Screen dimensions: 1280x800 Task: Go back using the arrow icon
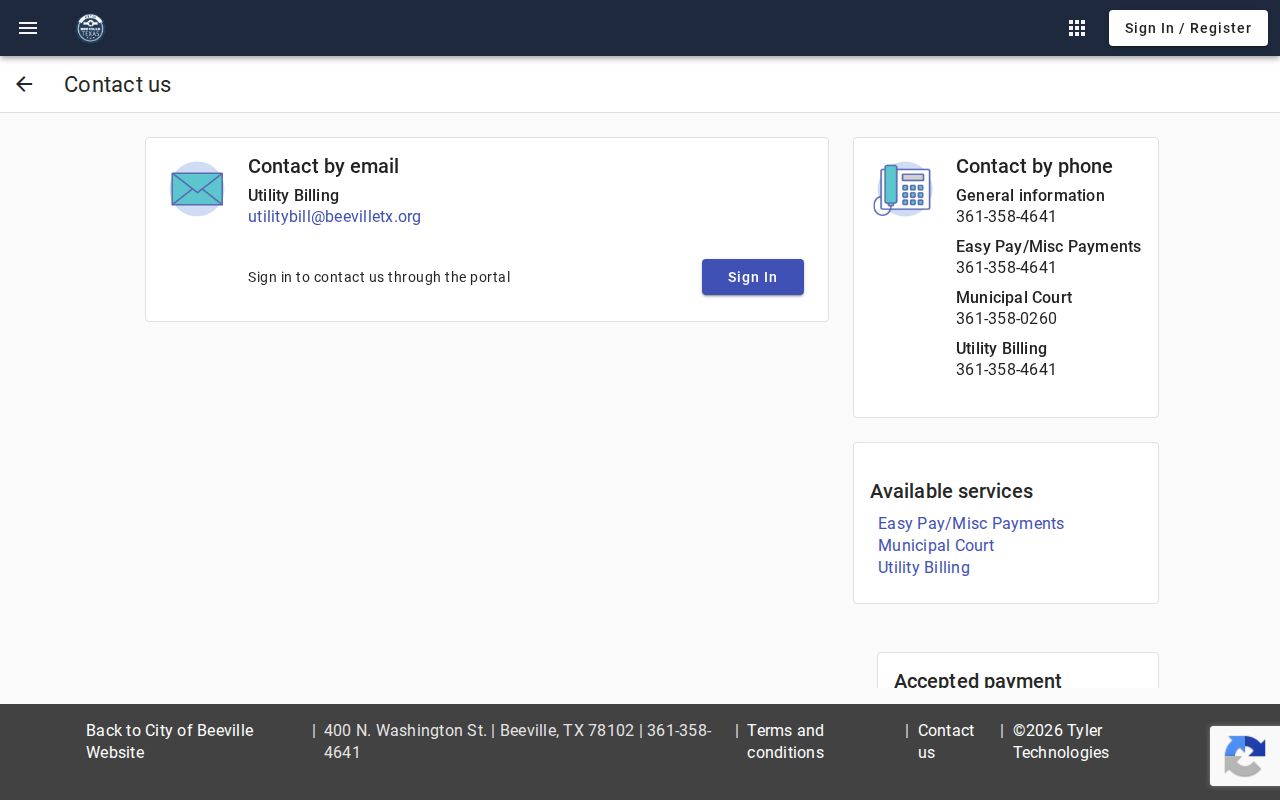pyautogui.click(x=24, y=84)
